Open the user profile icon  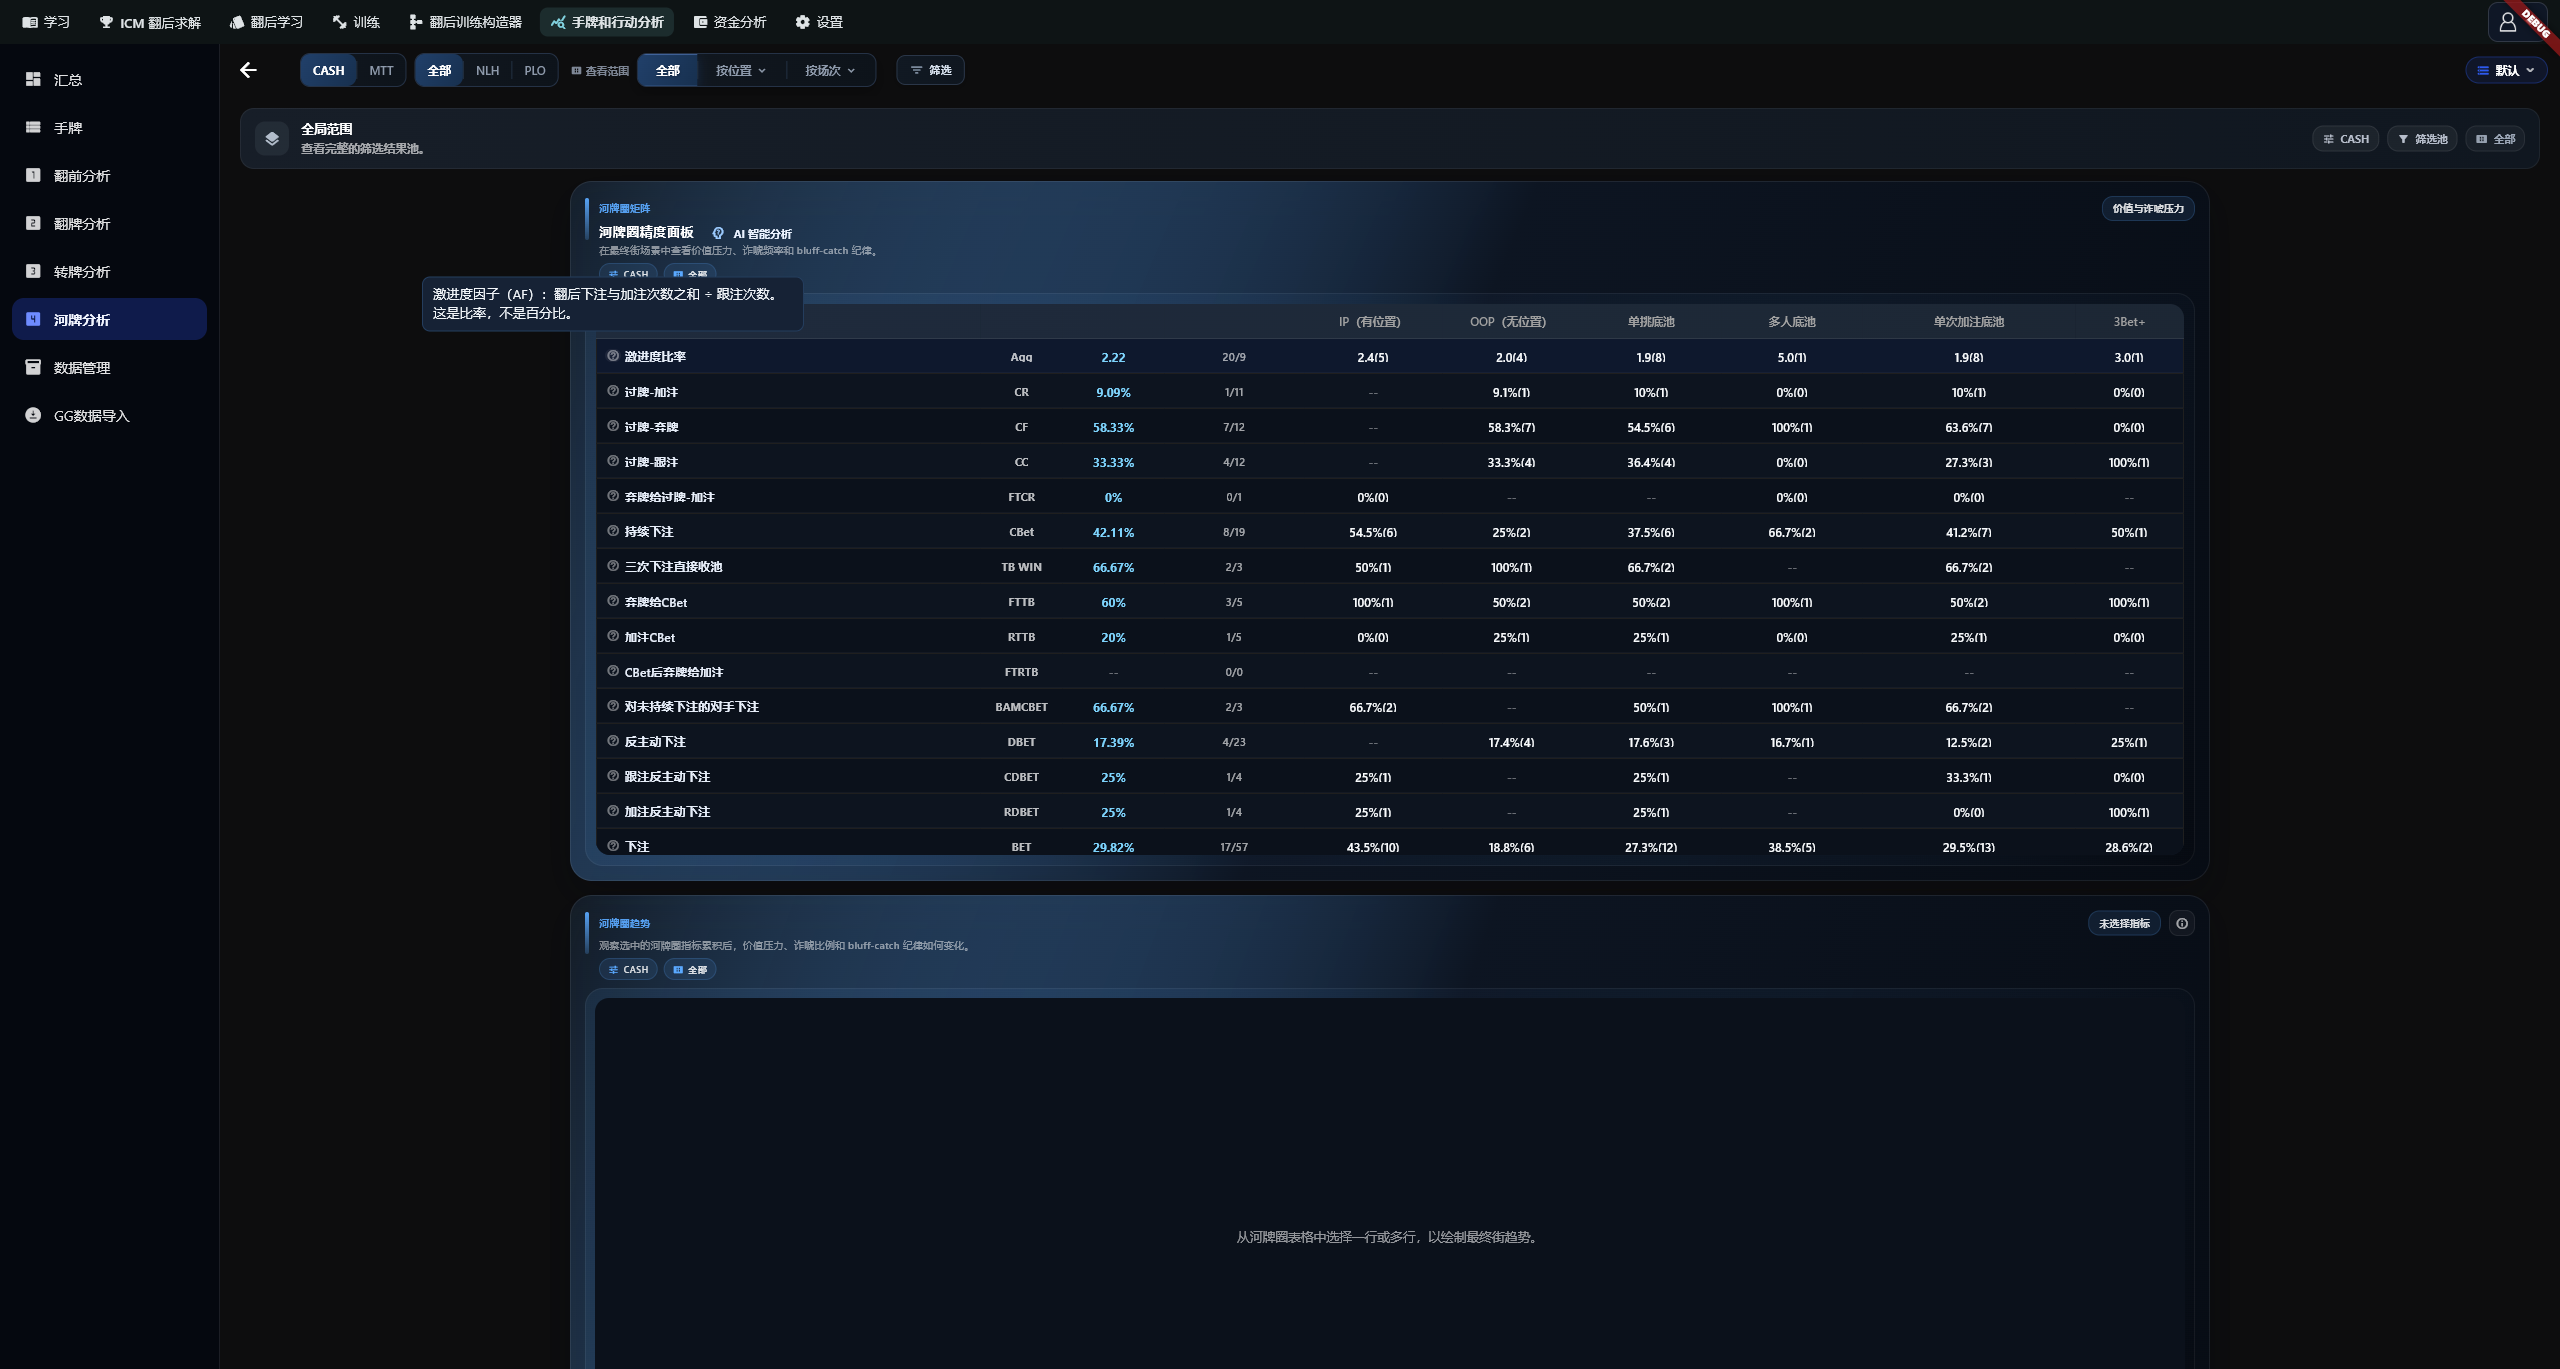(x=2507, y=22)
